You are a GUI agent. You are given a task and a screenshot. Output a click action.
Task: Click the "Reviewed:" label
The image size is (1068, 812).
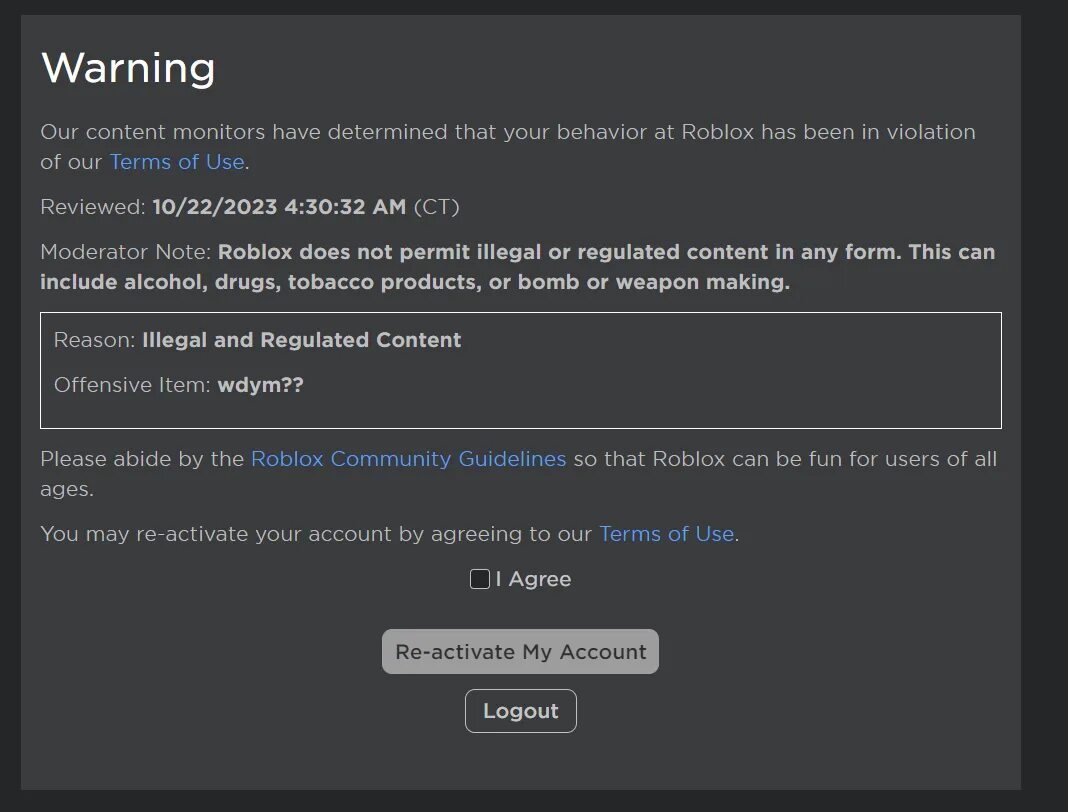coord(93,207)
